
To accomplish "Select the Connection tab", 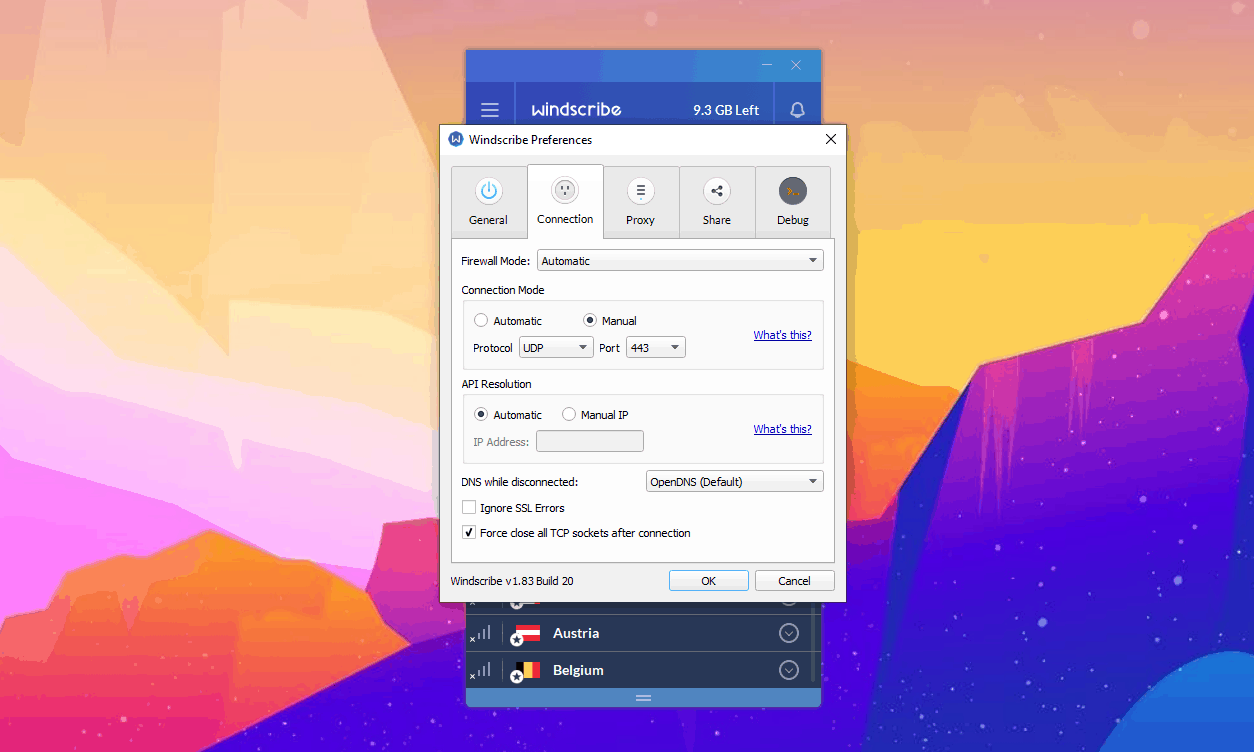I will [x=565, y=201].
